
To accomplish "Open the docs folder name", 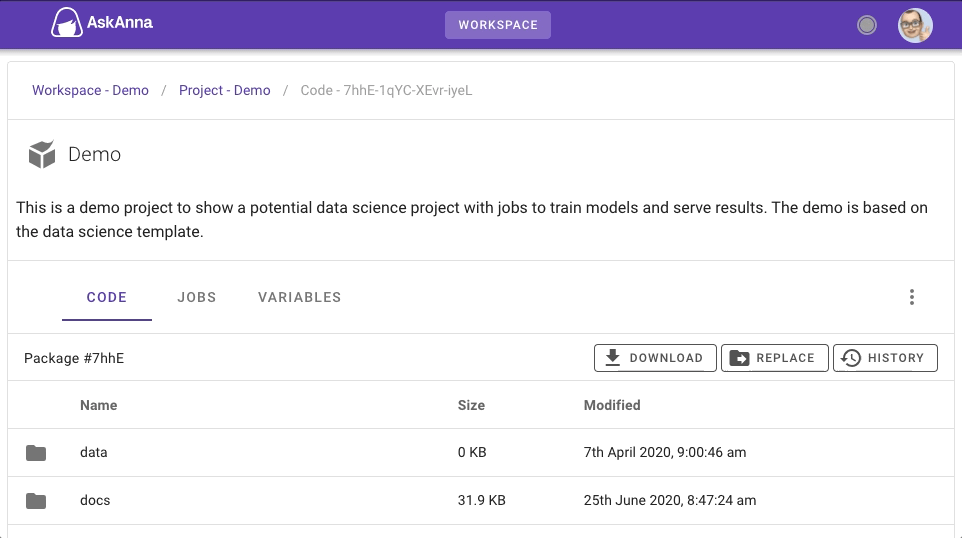I will [95, 500].
